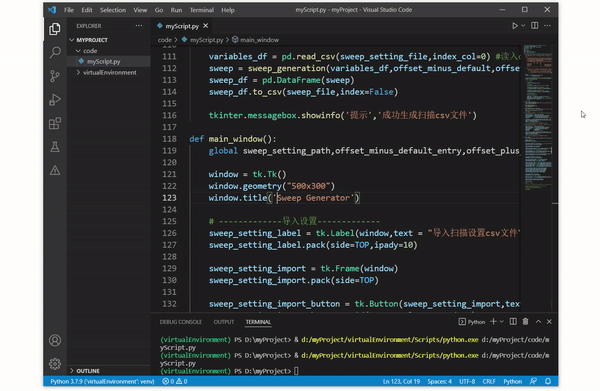
Task: Open the Selection menu
Action: click(x=113, y=10)
